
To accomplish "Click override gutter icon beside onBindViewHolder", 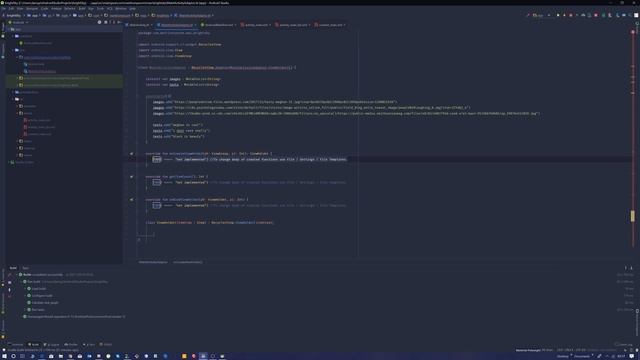I will pyautogui.click(x=131, y=200).
